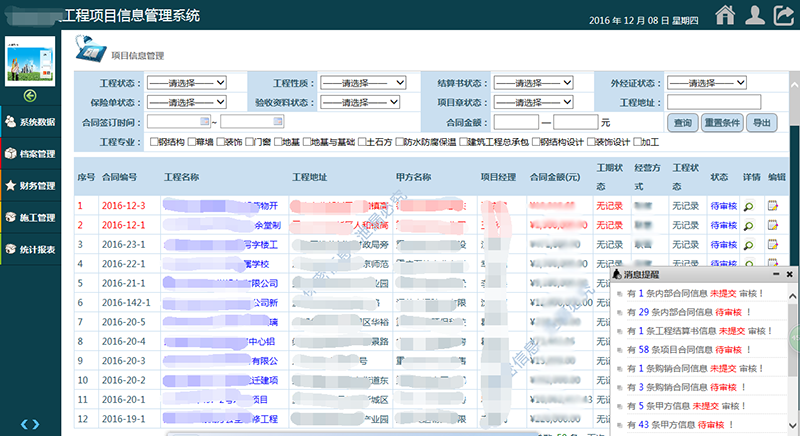The image size is (800, 436).
Task: Focus the 工程地址 input field
Action: coord(714,102)
